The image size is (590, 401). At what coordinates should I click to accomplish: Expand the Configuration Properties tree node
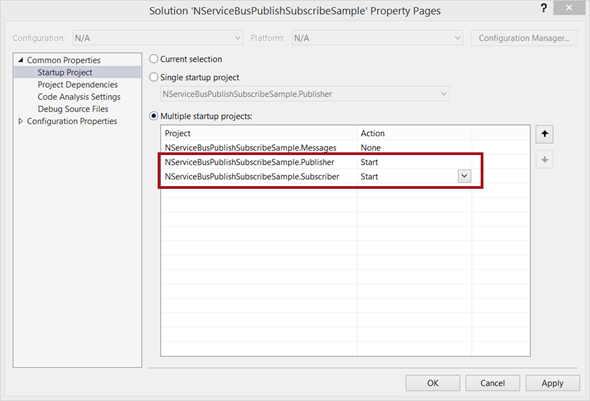click(x=21, y=121)
